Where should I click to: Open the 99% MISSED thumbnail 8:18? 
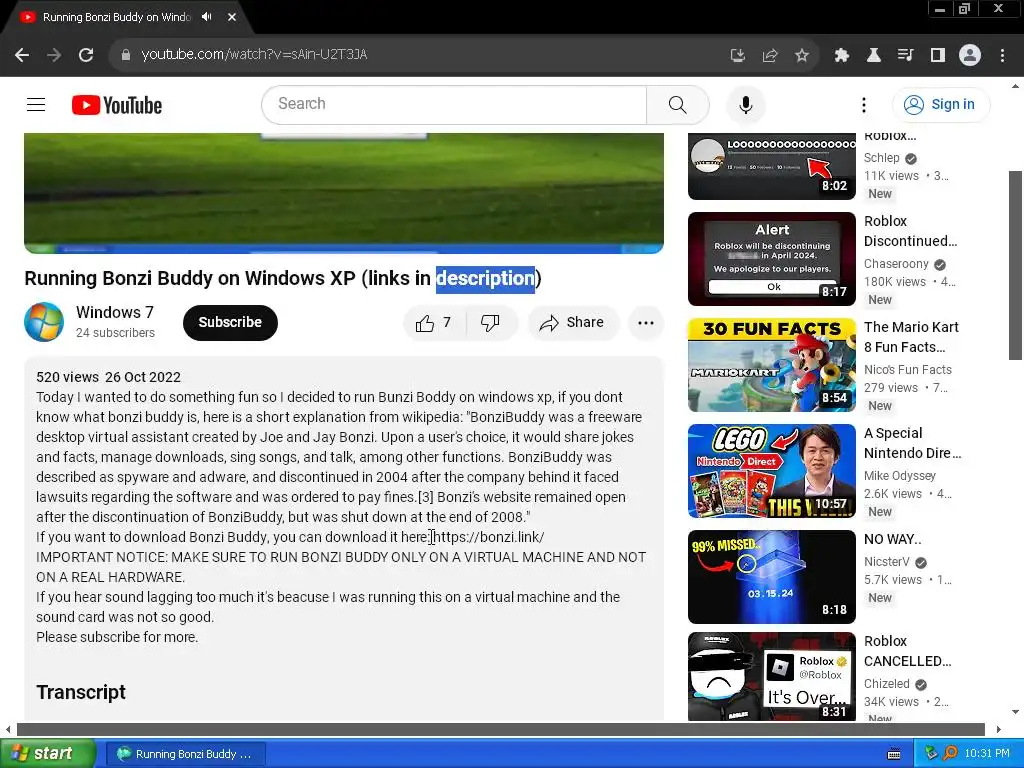[772, 577]
